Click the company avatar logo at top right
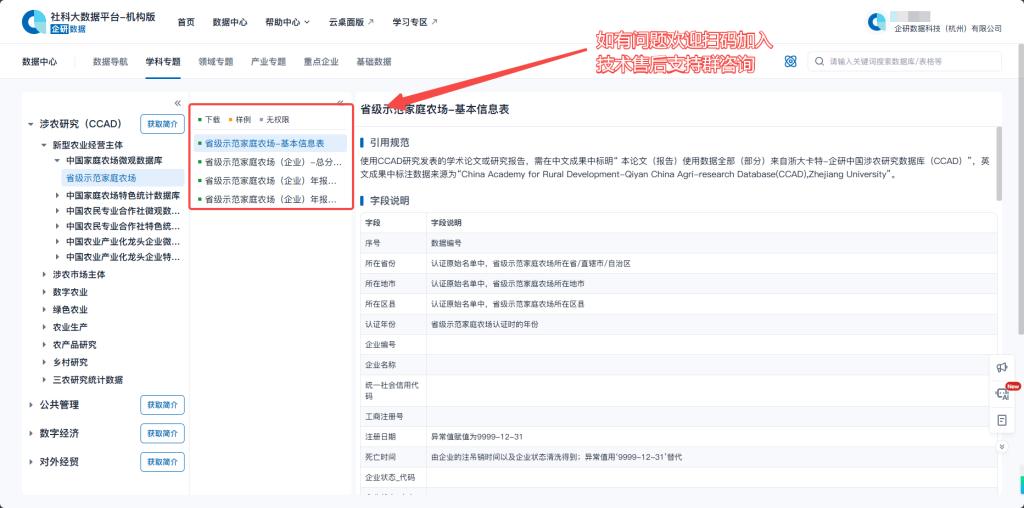This screenshot has height=508, width=1024. (877, 22)
